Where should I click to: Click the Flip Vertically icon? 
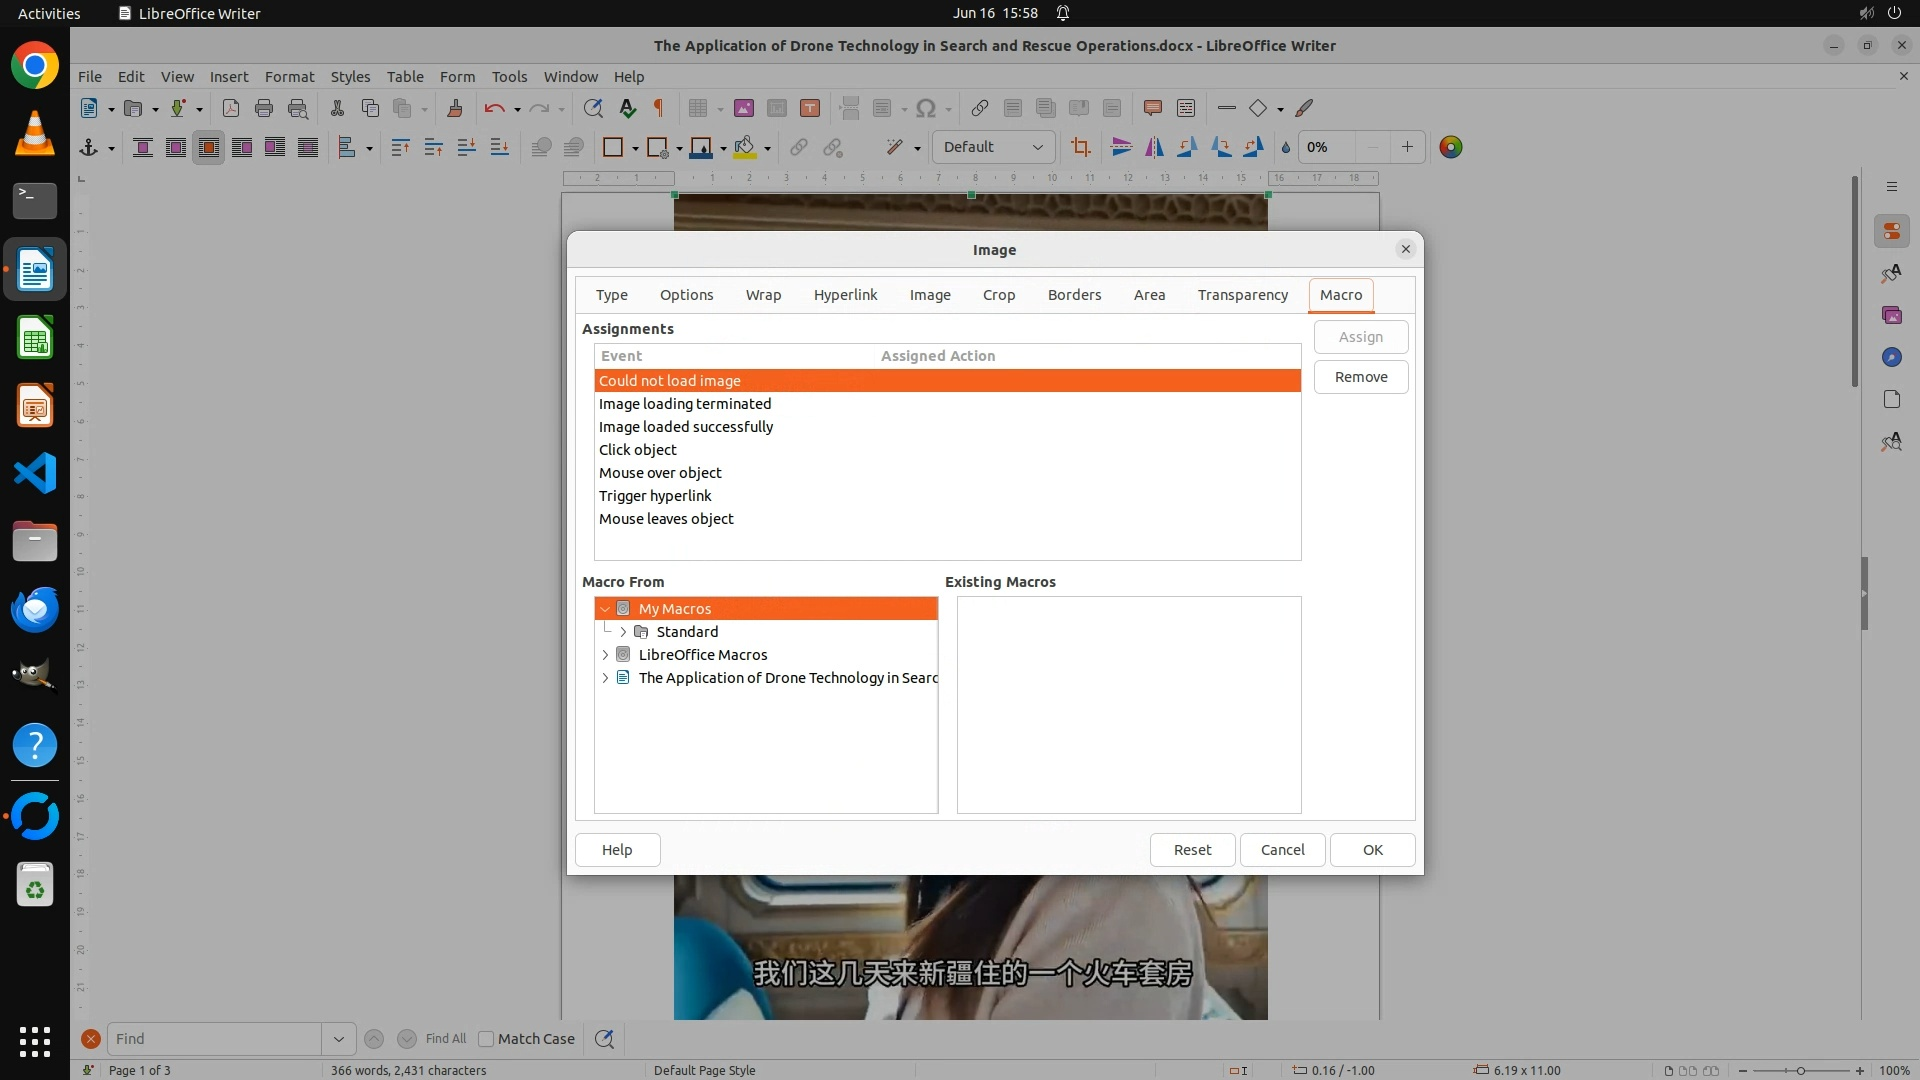pyautogui.click(x=1121, y=148)
